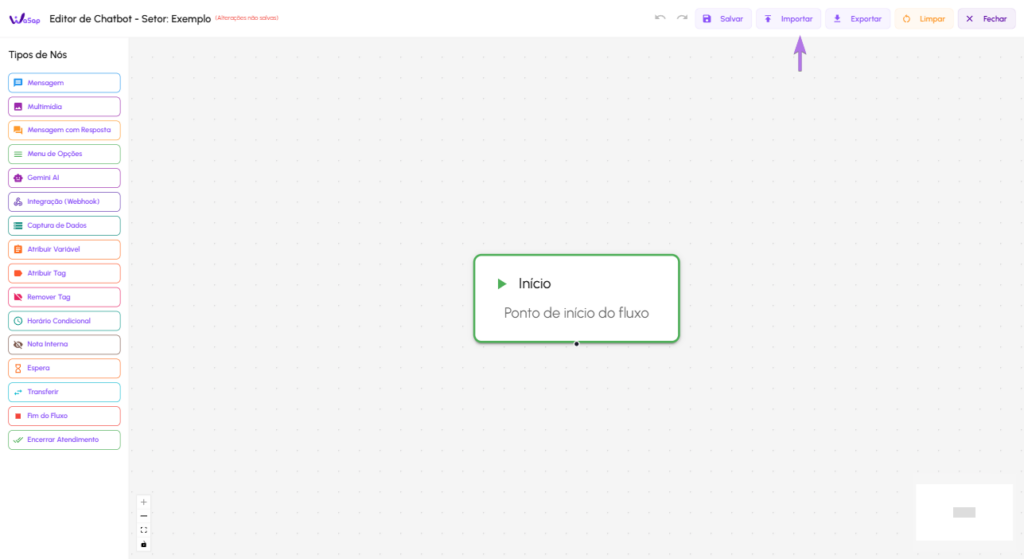Viewport: 1024px width, 559px height.
Task: Click the Início node output handle
Action: (576, 344)
